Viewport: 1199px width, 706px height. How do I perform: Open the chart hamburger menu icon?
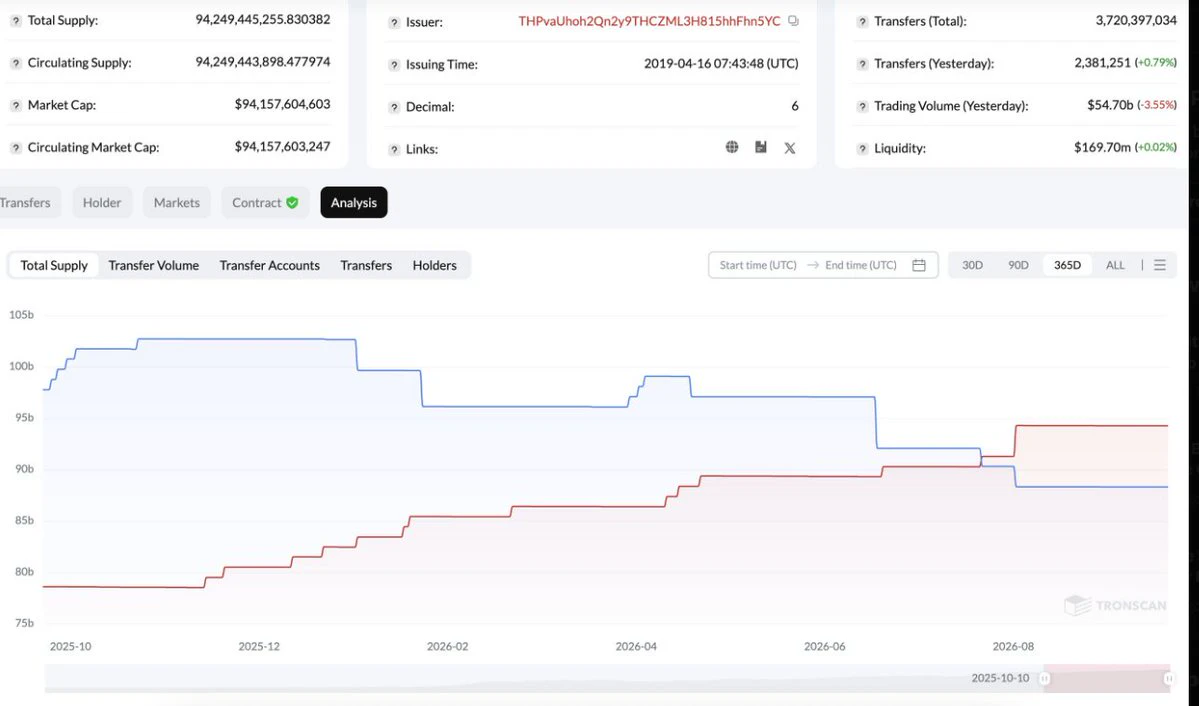(1160, 265)
